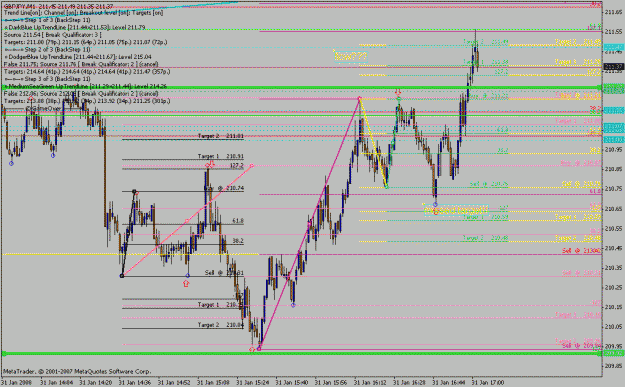Select the thick green line at the chart bottom
The image size is (625, 387).
[302, 354]
